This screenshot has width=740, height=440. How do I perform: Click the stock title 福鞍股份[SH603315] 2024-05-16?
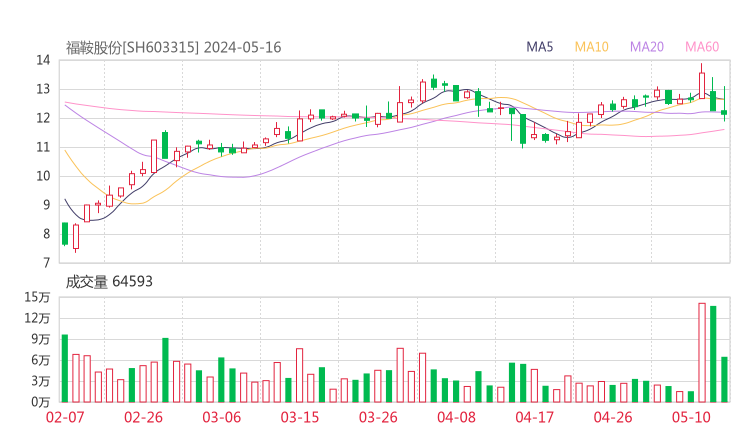click(x=173, y=48)
